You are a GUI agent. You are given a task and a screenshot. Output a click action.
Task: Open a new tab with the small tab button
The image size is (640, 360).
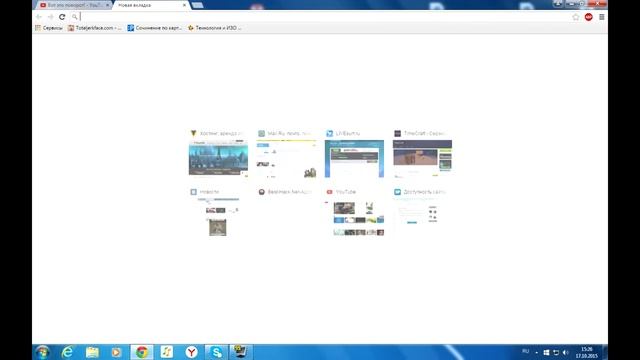(198, 5)
